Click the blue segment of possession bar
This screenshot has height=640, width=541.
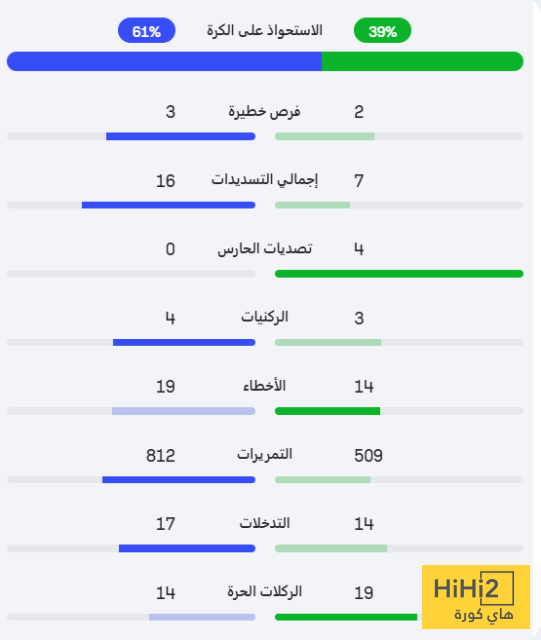(x=164, y=61)
